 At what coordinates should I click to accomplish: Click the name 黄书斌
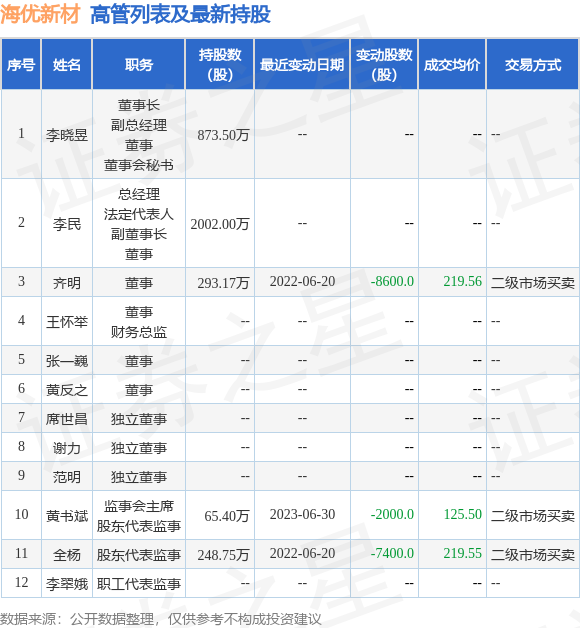pyautogui.click(x=67, y=516)
